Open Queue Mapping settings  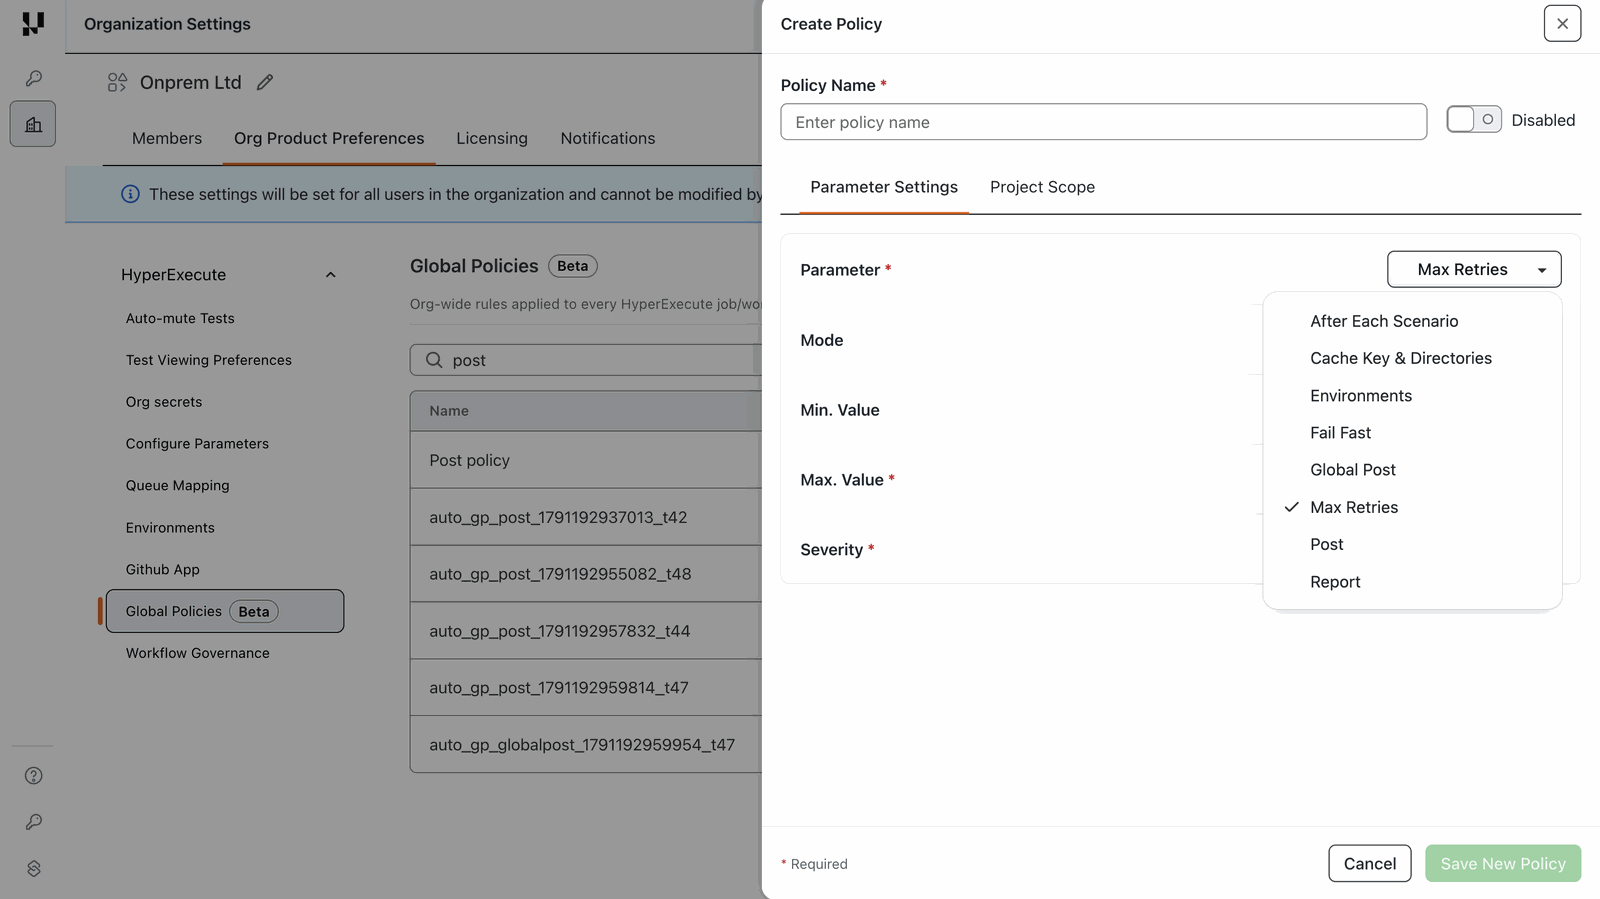178,486
